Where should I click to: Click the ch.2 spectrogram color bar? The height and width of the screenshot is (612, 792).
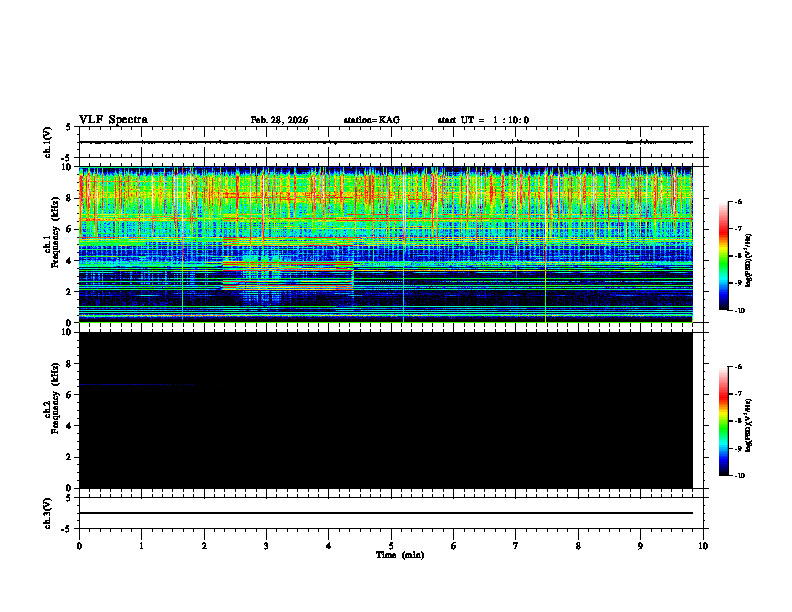coord(724,421)
